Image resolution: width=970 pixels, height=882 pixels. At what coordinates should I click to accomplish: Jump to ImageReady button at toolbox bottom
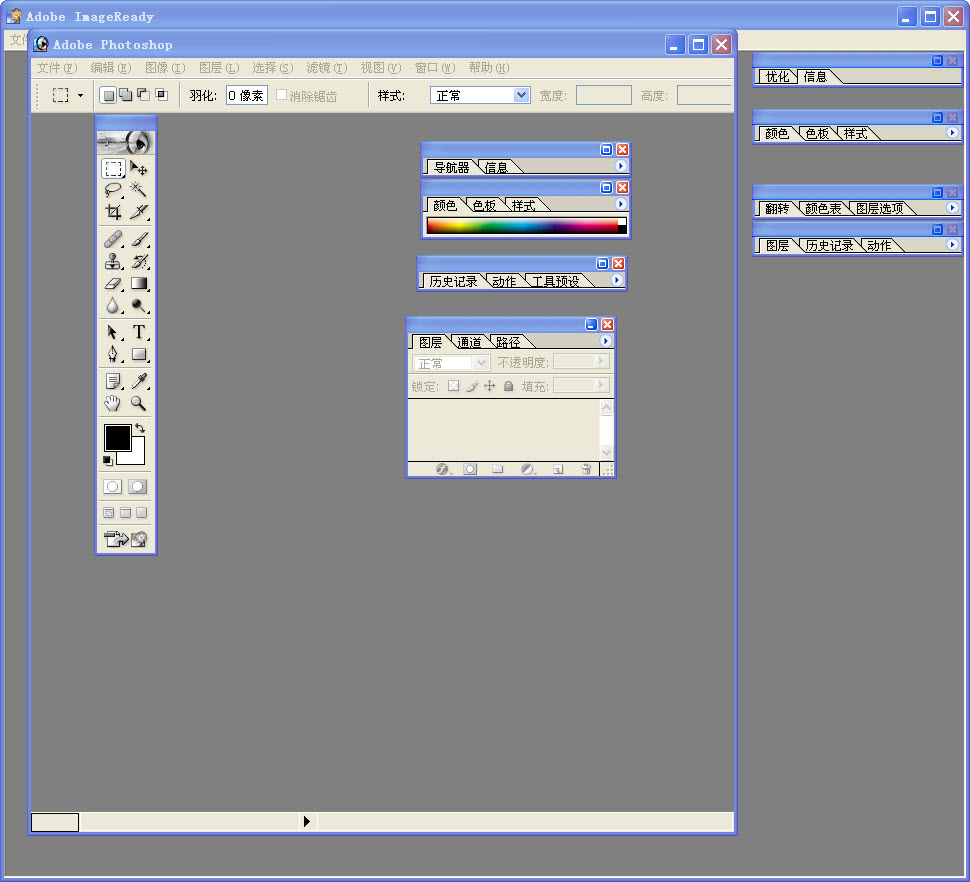[126, 540]
